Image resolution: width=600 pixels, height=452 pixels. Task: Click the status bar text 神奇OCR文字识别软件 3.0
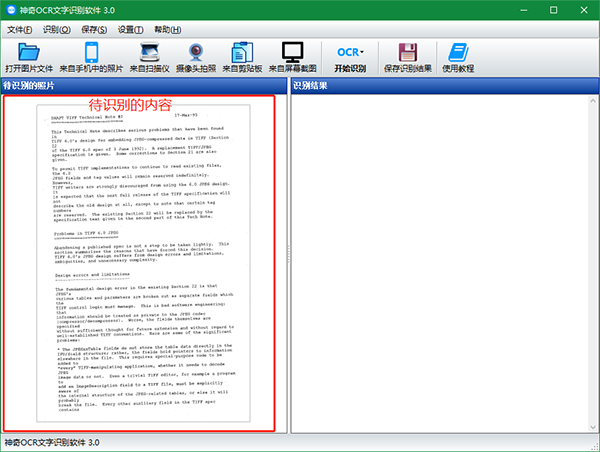point(52,442)
